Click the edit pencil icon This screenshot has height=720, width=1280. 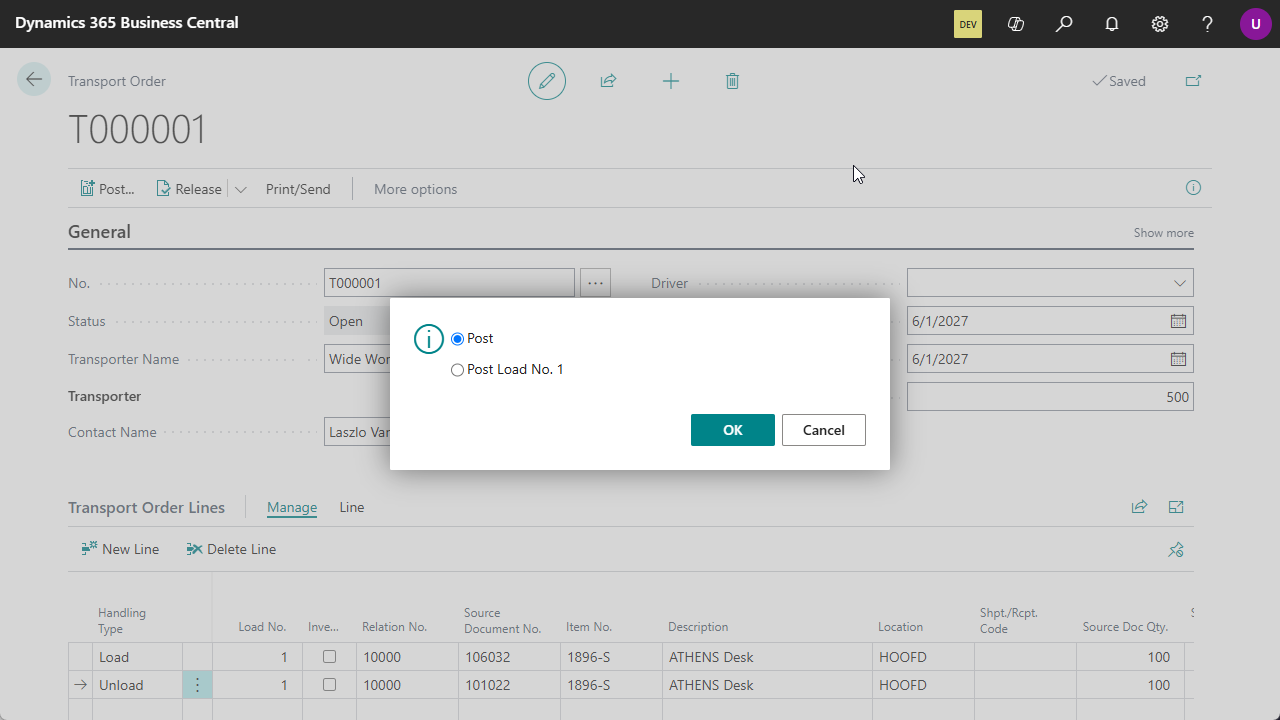click(x=547, y=81)
